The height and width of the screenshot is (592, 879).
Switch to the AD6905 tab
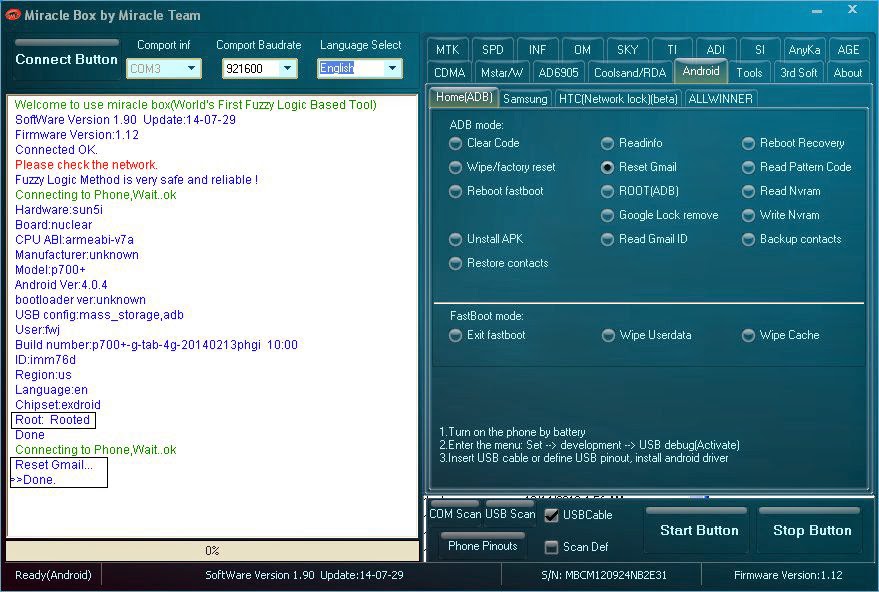coord(558,73)
